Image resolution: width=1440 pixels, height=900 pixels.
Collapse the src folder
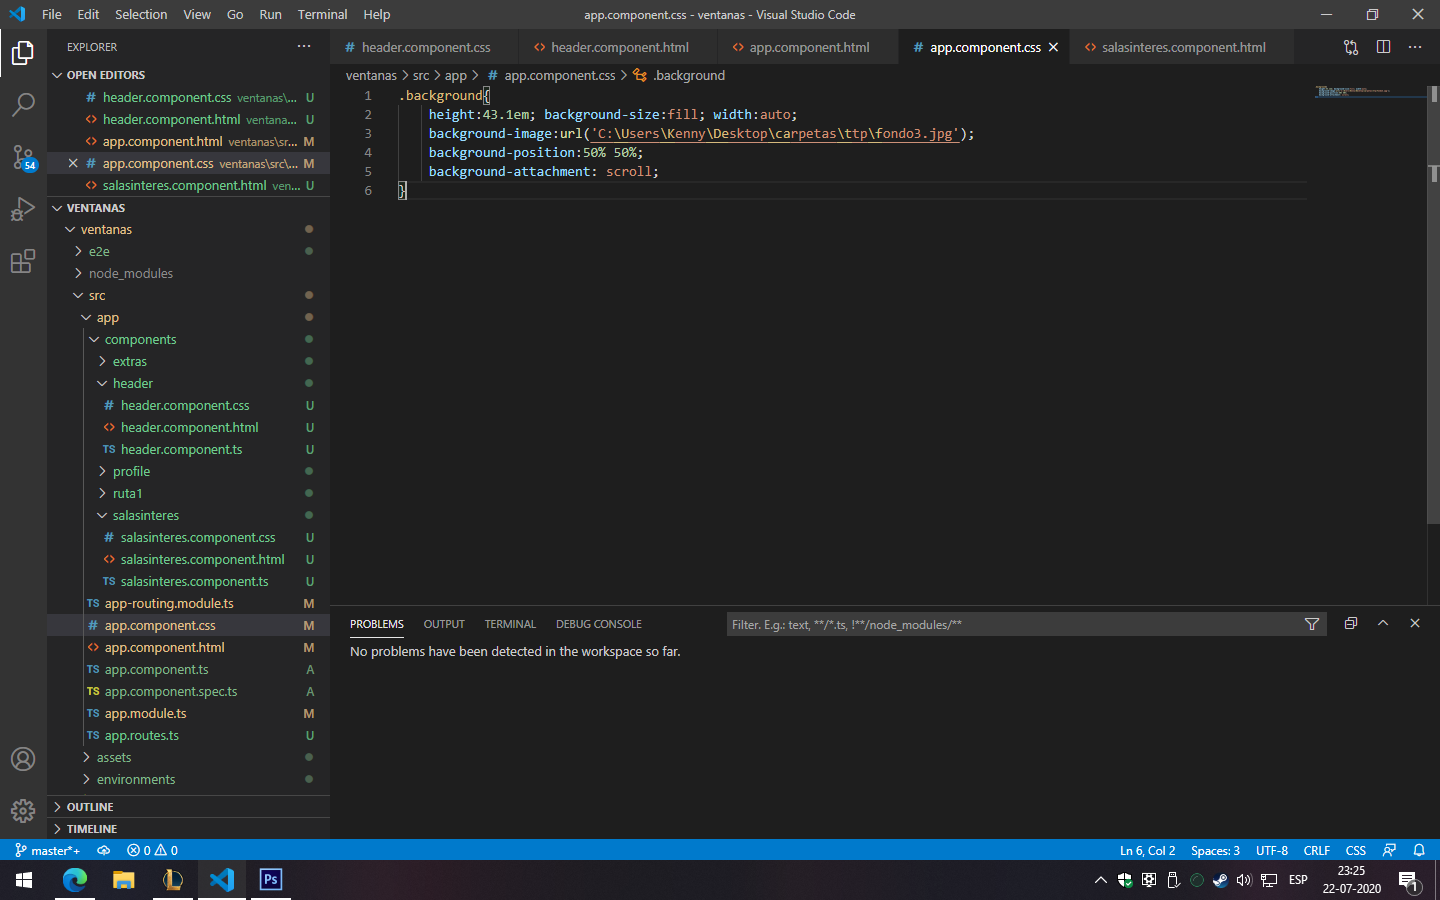[96, 295]
